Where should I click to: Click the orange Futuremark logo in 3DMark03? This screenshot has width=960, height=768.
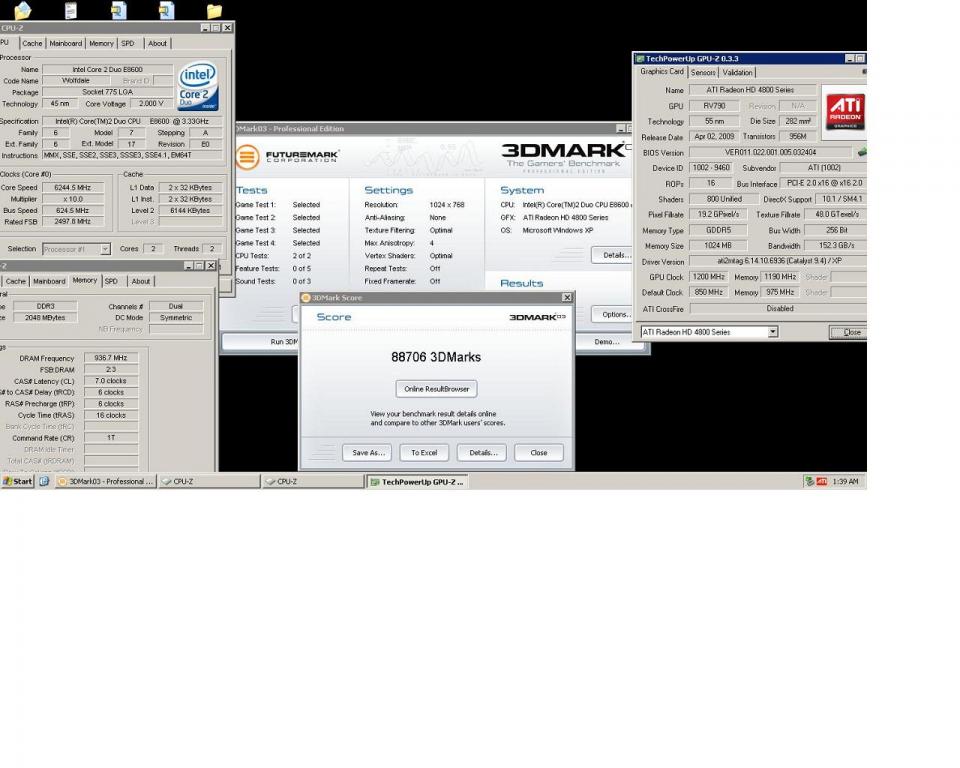247,156
